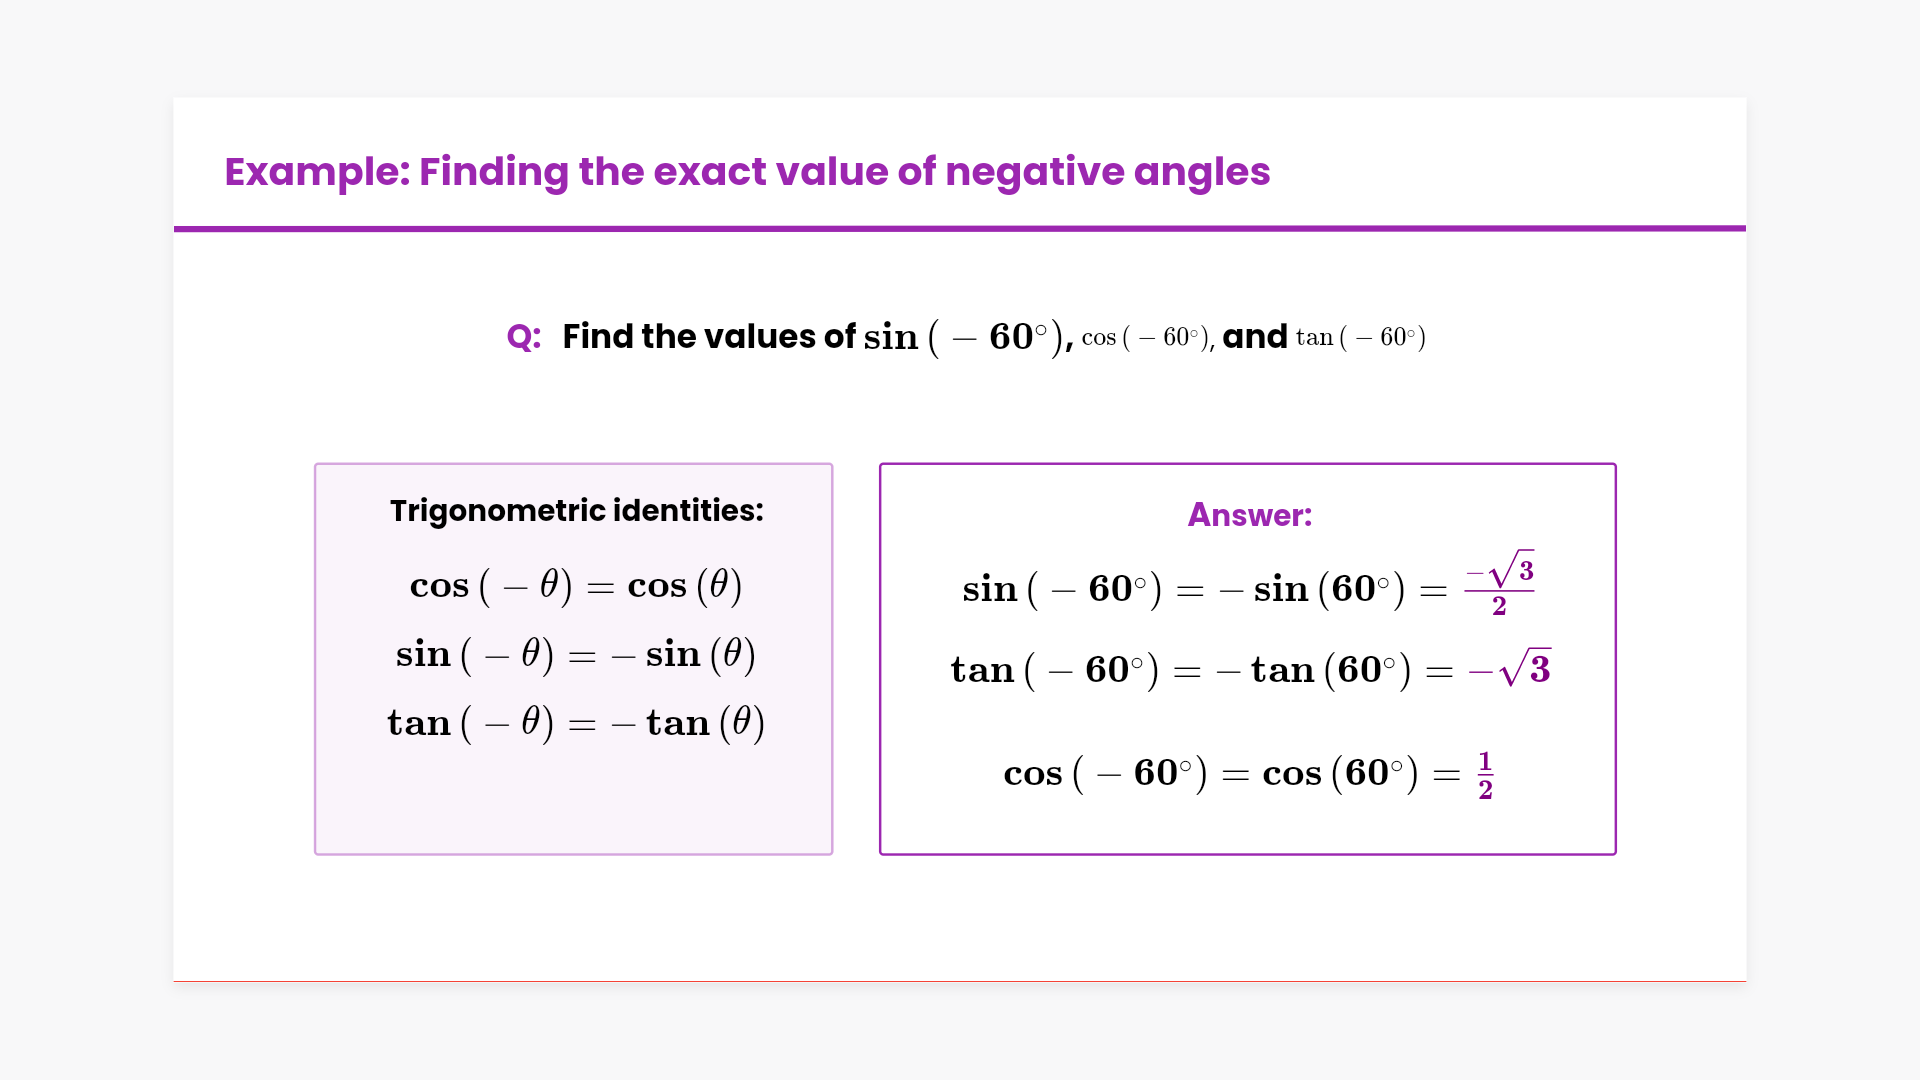Screen dimensions: 1920x1080
Task: Click cos(60°) in the answer box
Action: tap(1340, 774)
